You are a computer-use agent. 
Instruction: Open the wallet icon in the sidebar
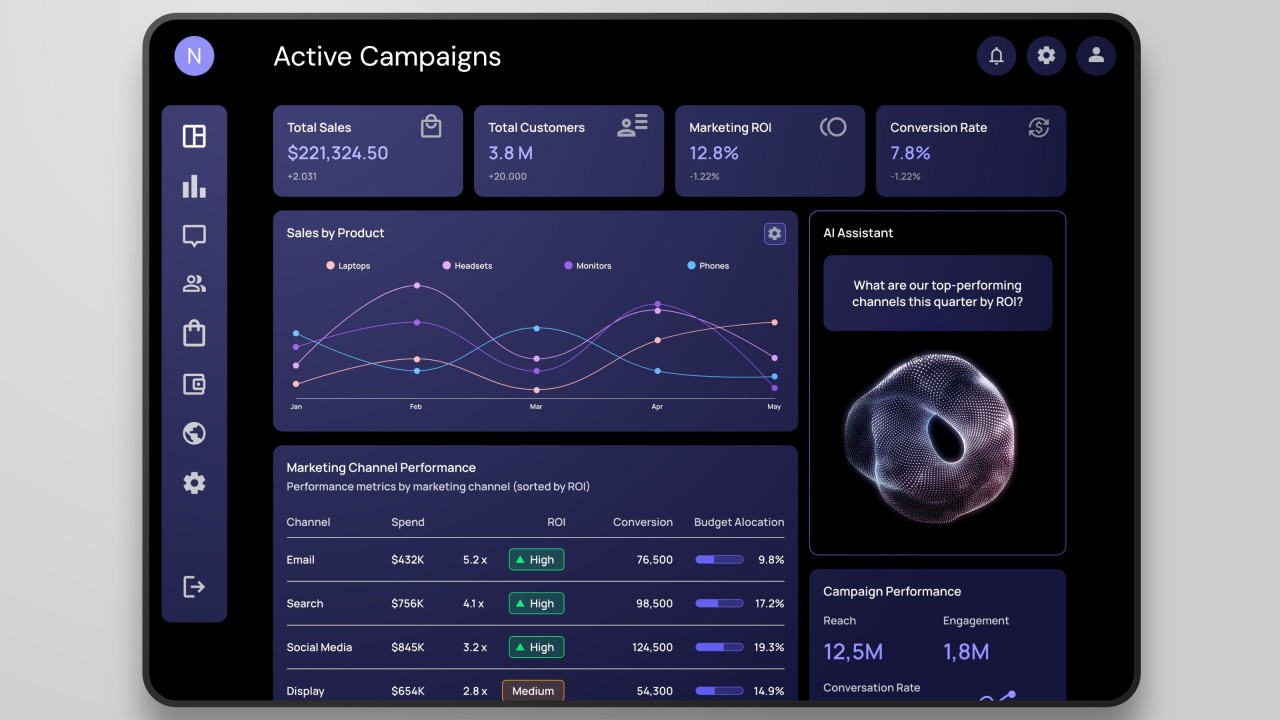pyautogui.click(x=194, y=383)
